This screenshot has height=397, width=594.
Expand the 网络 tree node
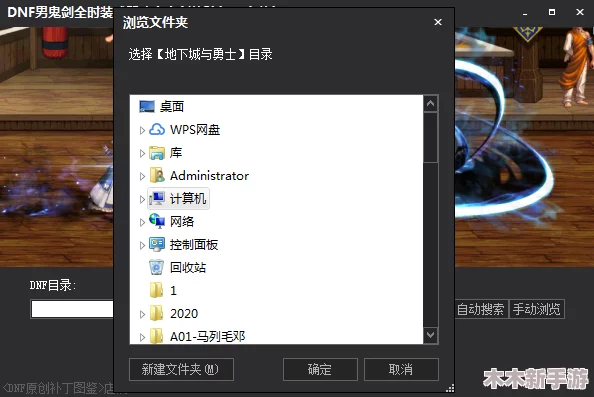[142, 222]
